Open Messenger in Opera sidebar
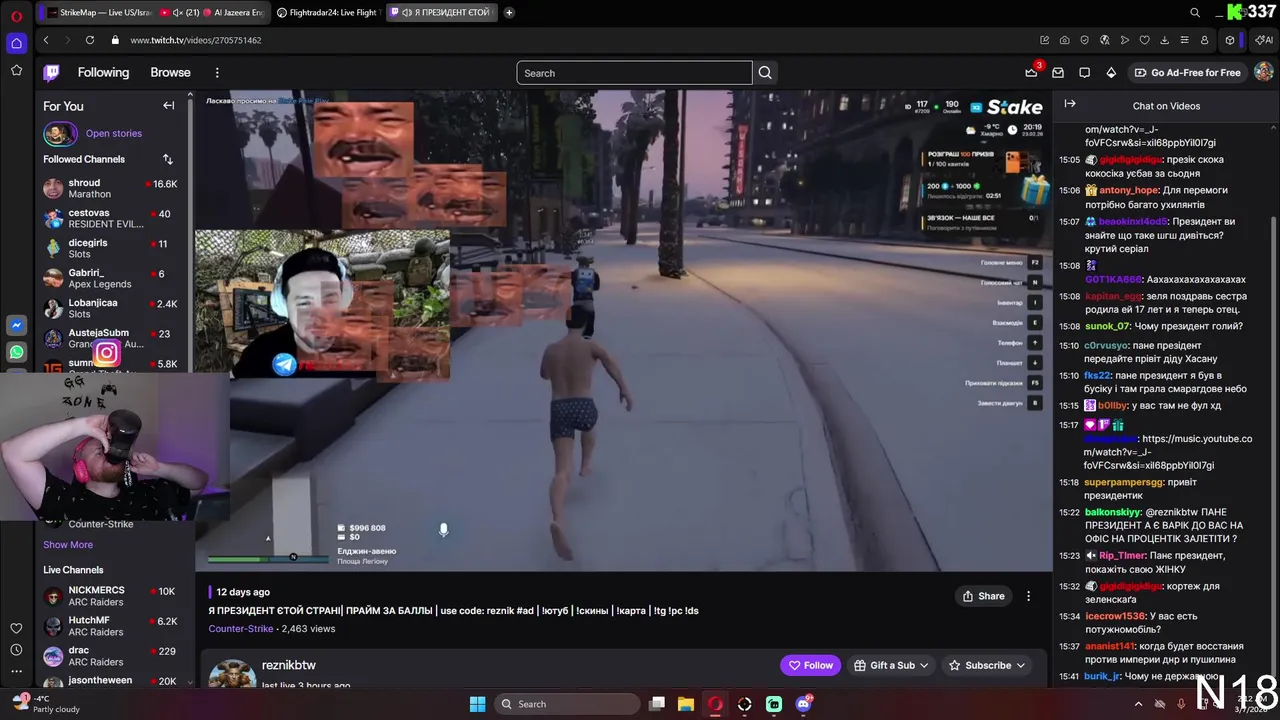The image size is (1280, 720). tap(16, 326)
